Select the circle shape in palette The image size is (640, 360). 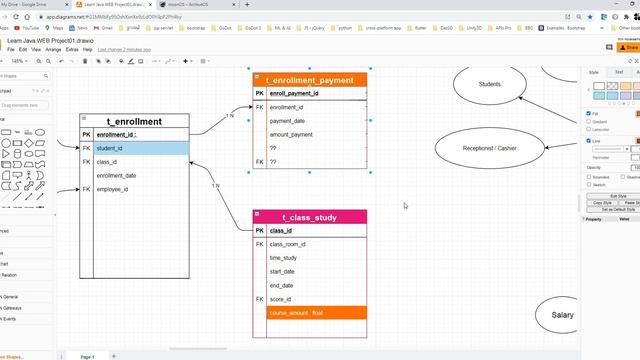(6, 143)
